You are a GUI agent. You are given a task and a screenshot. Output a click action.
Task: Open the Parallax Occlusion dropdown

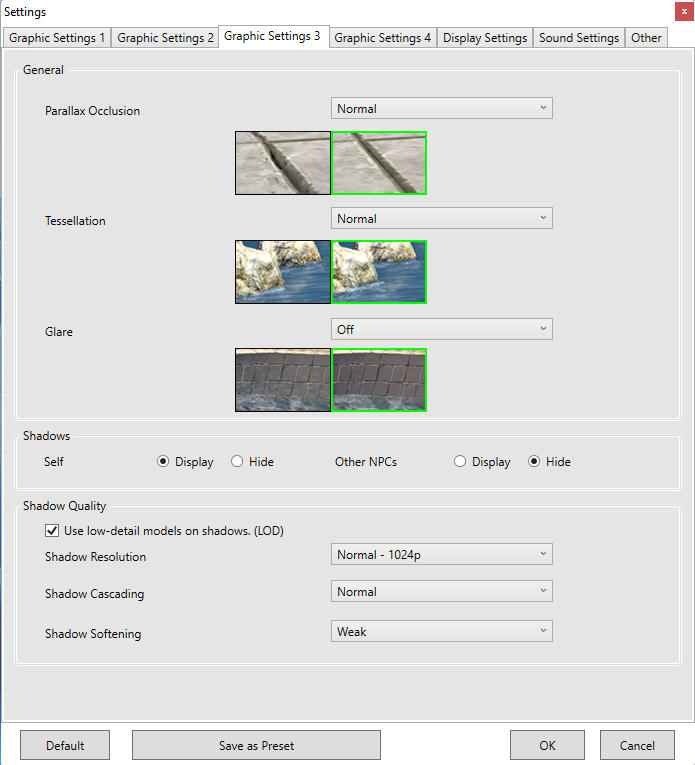point(441,108)
